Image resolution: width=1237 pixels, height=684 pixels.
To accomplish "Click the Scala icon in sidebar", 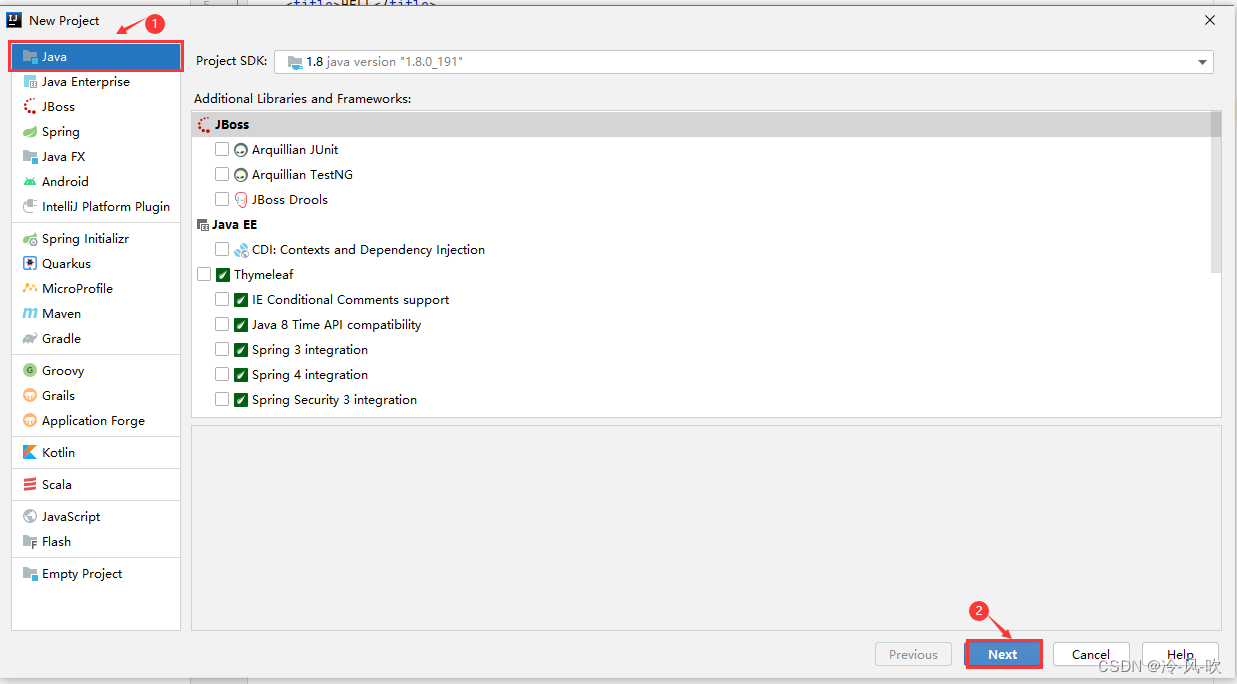I will point(30,485).
